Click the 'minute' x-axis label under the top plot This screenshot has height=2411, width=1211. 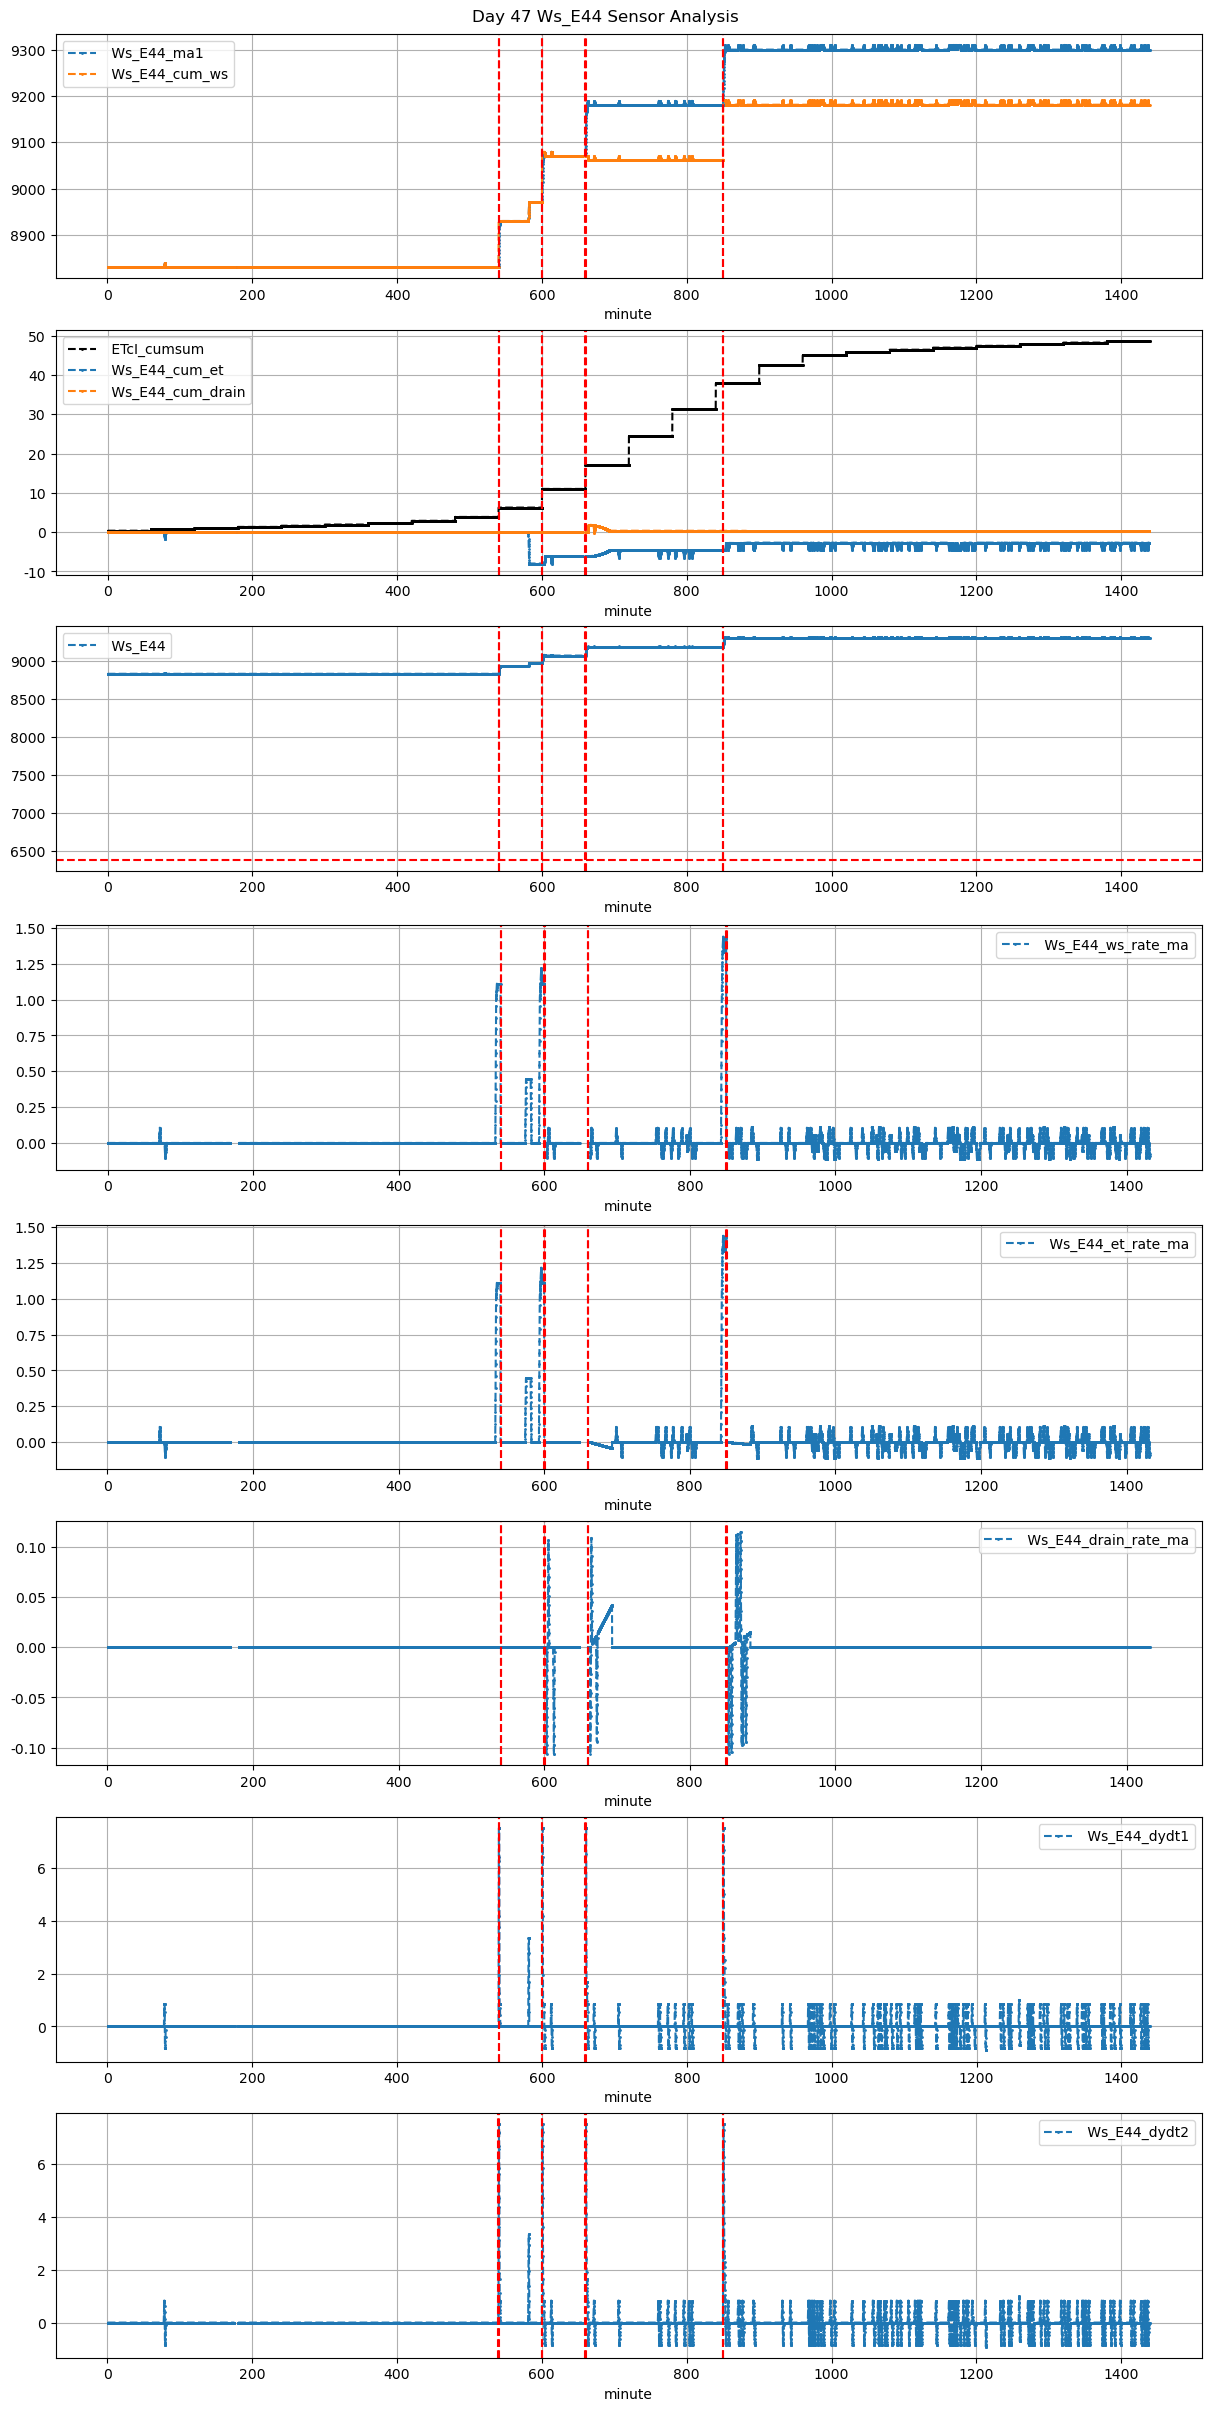pos(627,315)
